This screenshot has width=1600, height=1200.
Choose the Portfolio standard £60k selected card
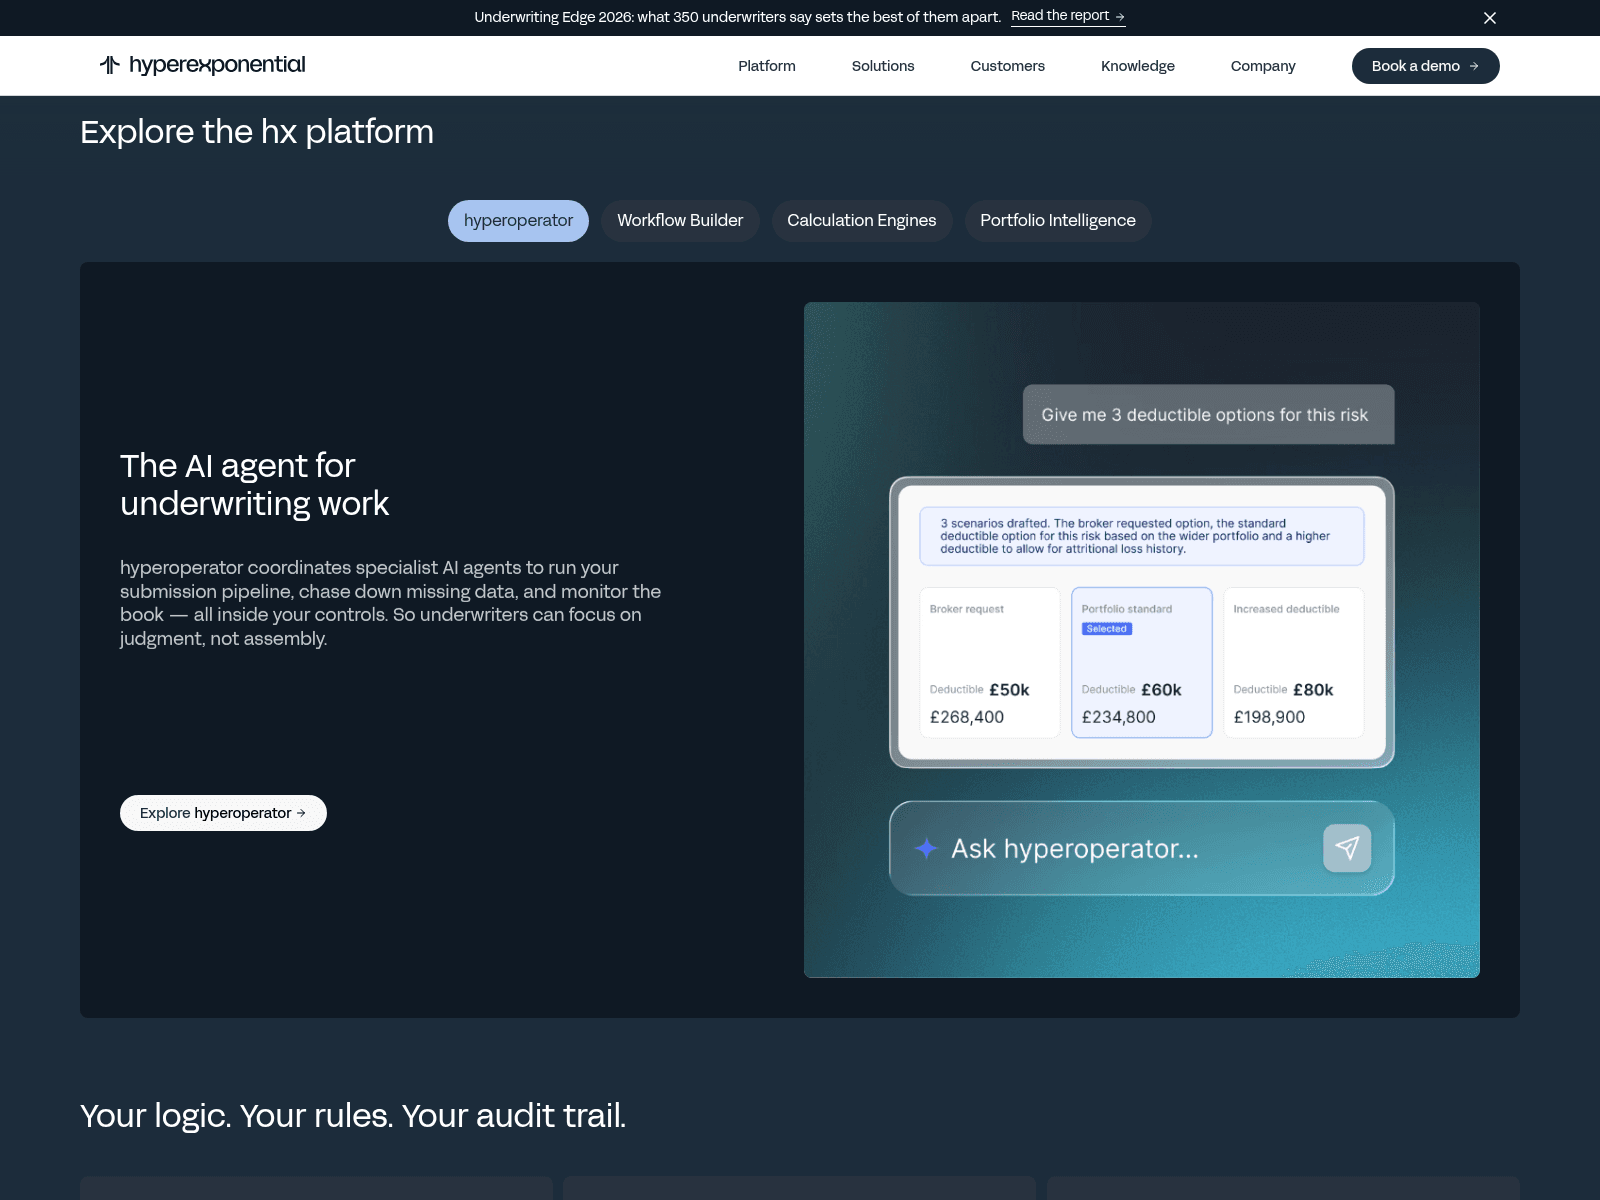(x=1142, y=662)
